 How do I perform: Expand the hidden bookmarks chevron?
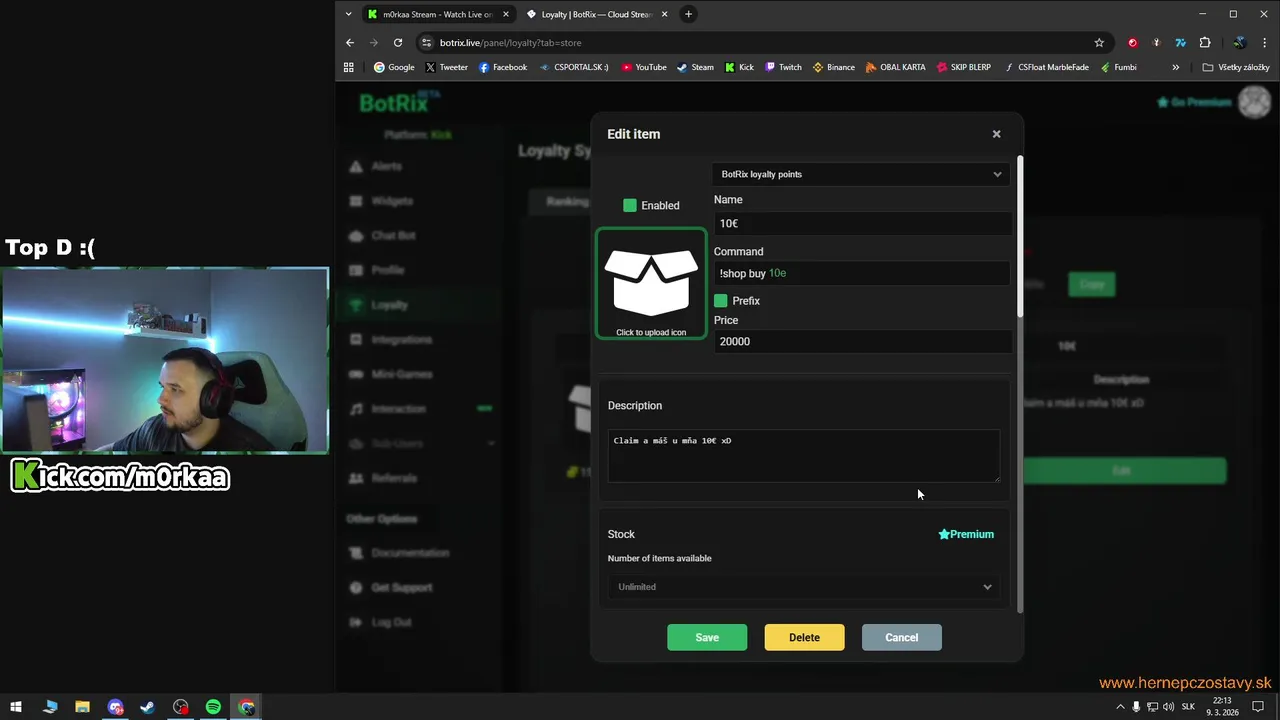coord(1175,68)
